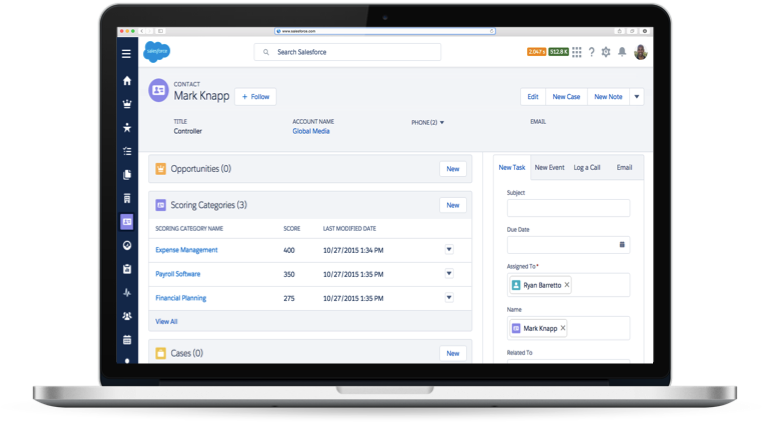Click the Scoring Categories section icon
Image resolution: width=762 pixels, height=422 pixels.
pyautogui.click(x=160, y=205)
